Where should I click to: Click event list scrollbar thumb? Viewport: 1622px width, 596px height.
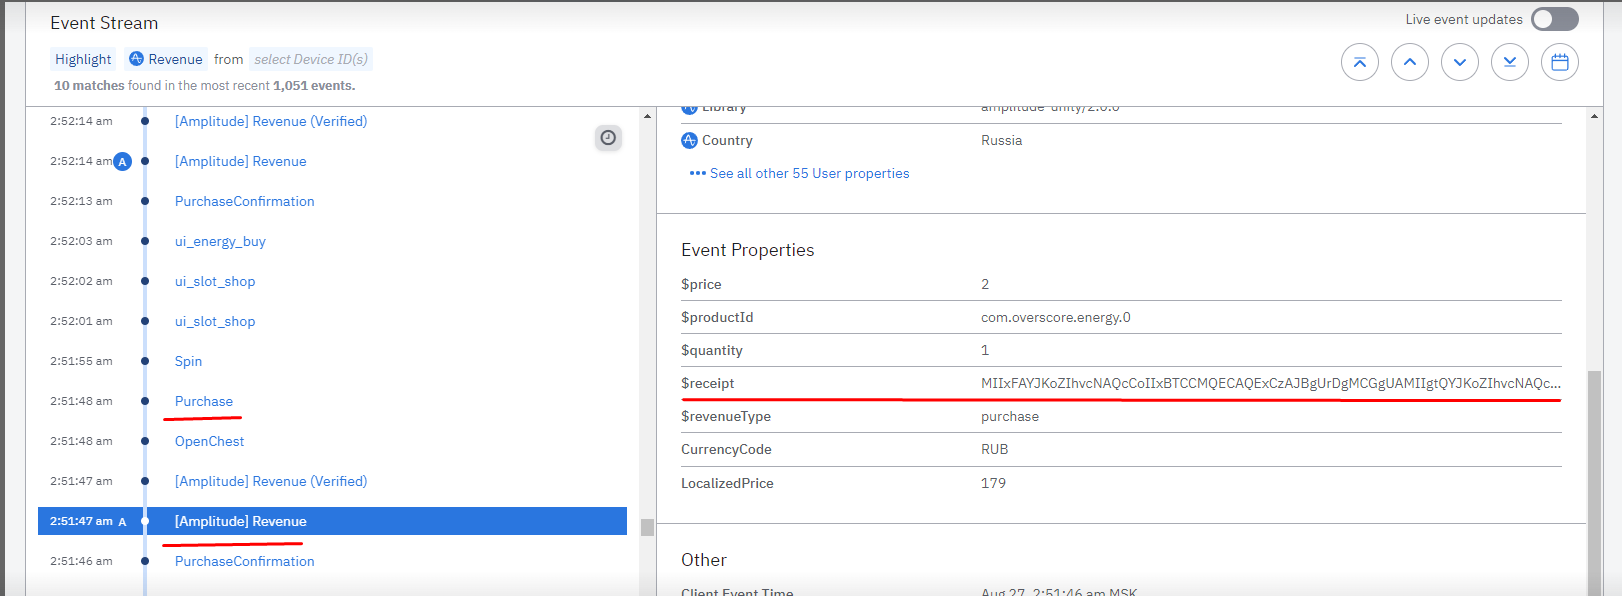pos(647,527)
